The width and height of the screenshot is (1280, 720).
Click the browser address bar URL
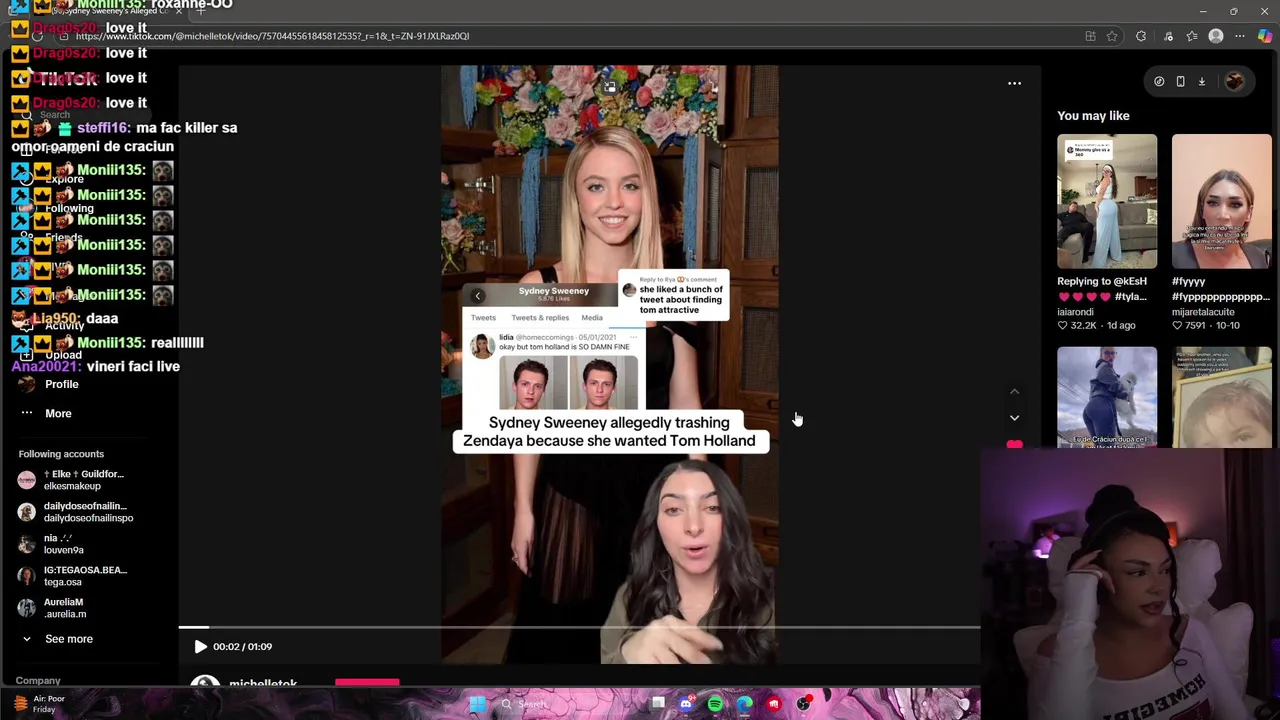click(272, 36)
